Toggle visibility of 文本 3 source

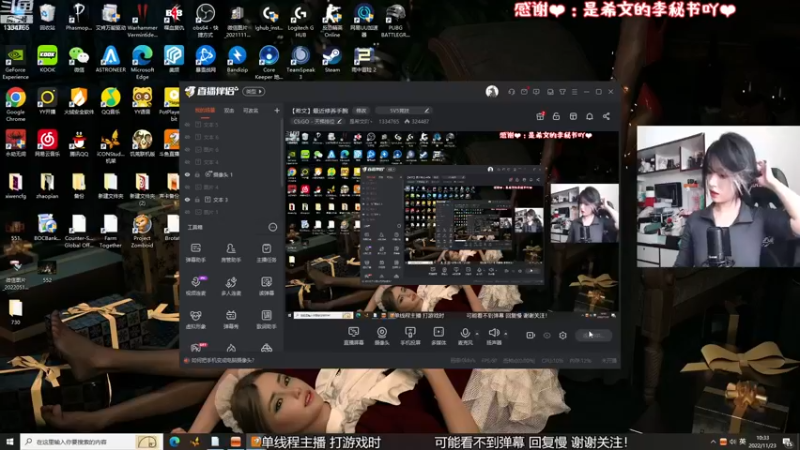[x=187, y=199]
